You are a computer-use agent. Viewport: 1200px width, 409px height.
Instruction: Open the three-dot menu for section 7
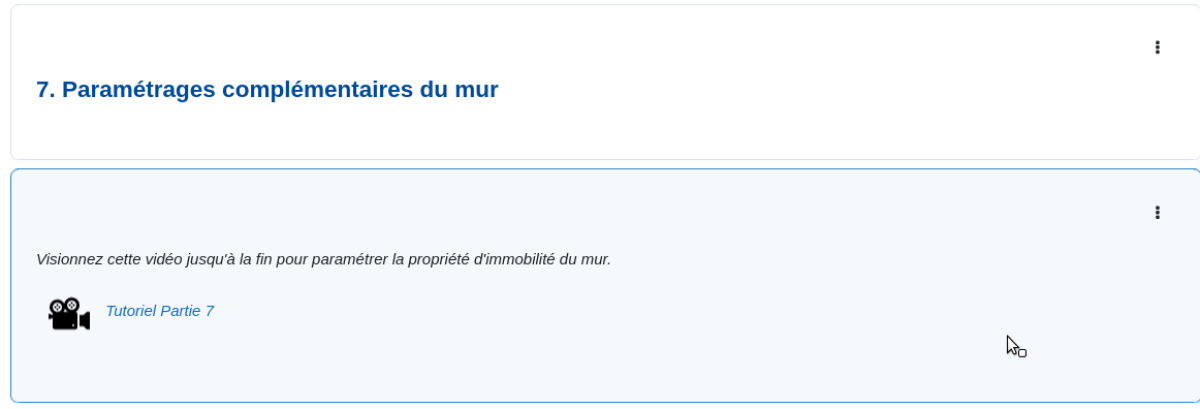[1157, 47]
